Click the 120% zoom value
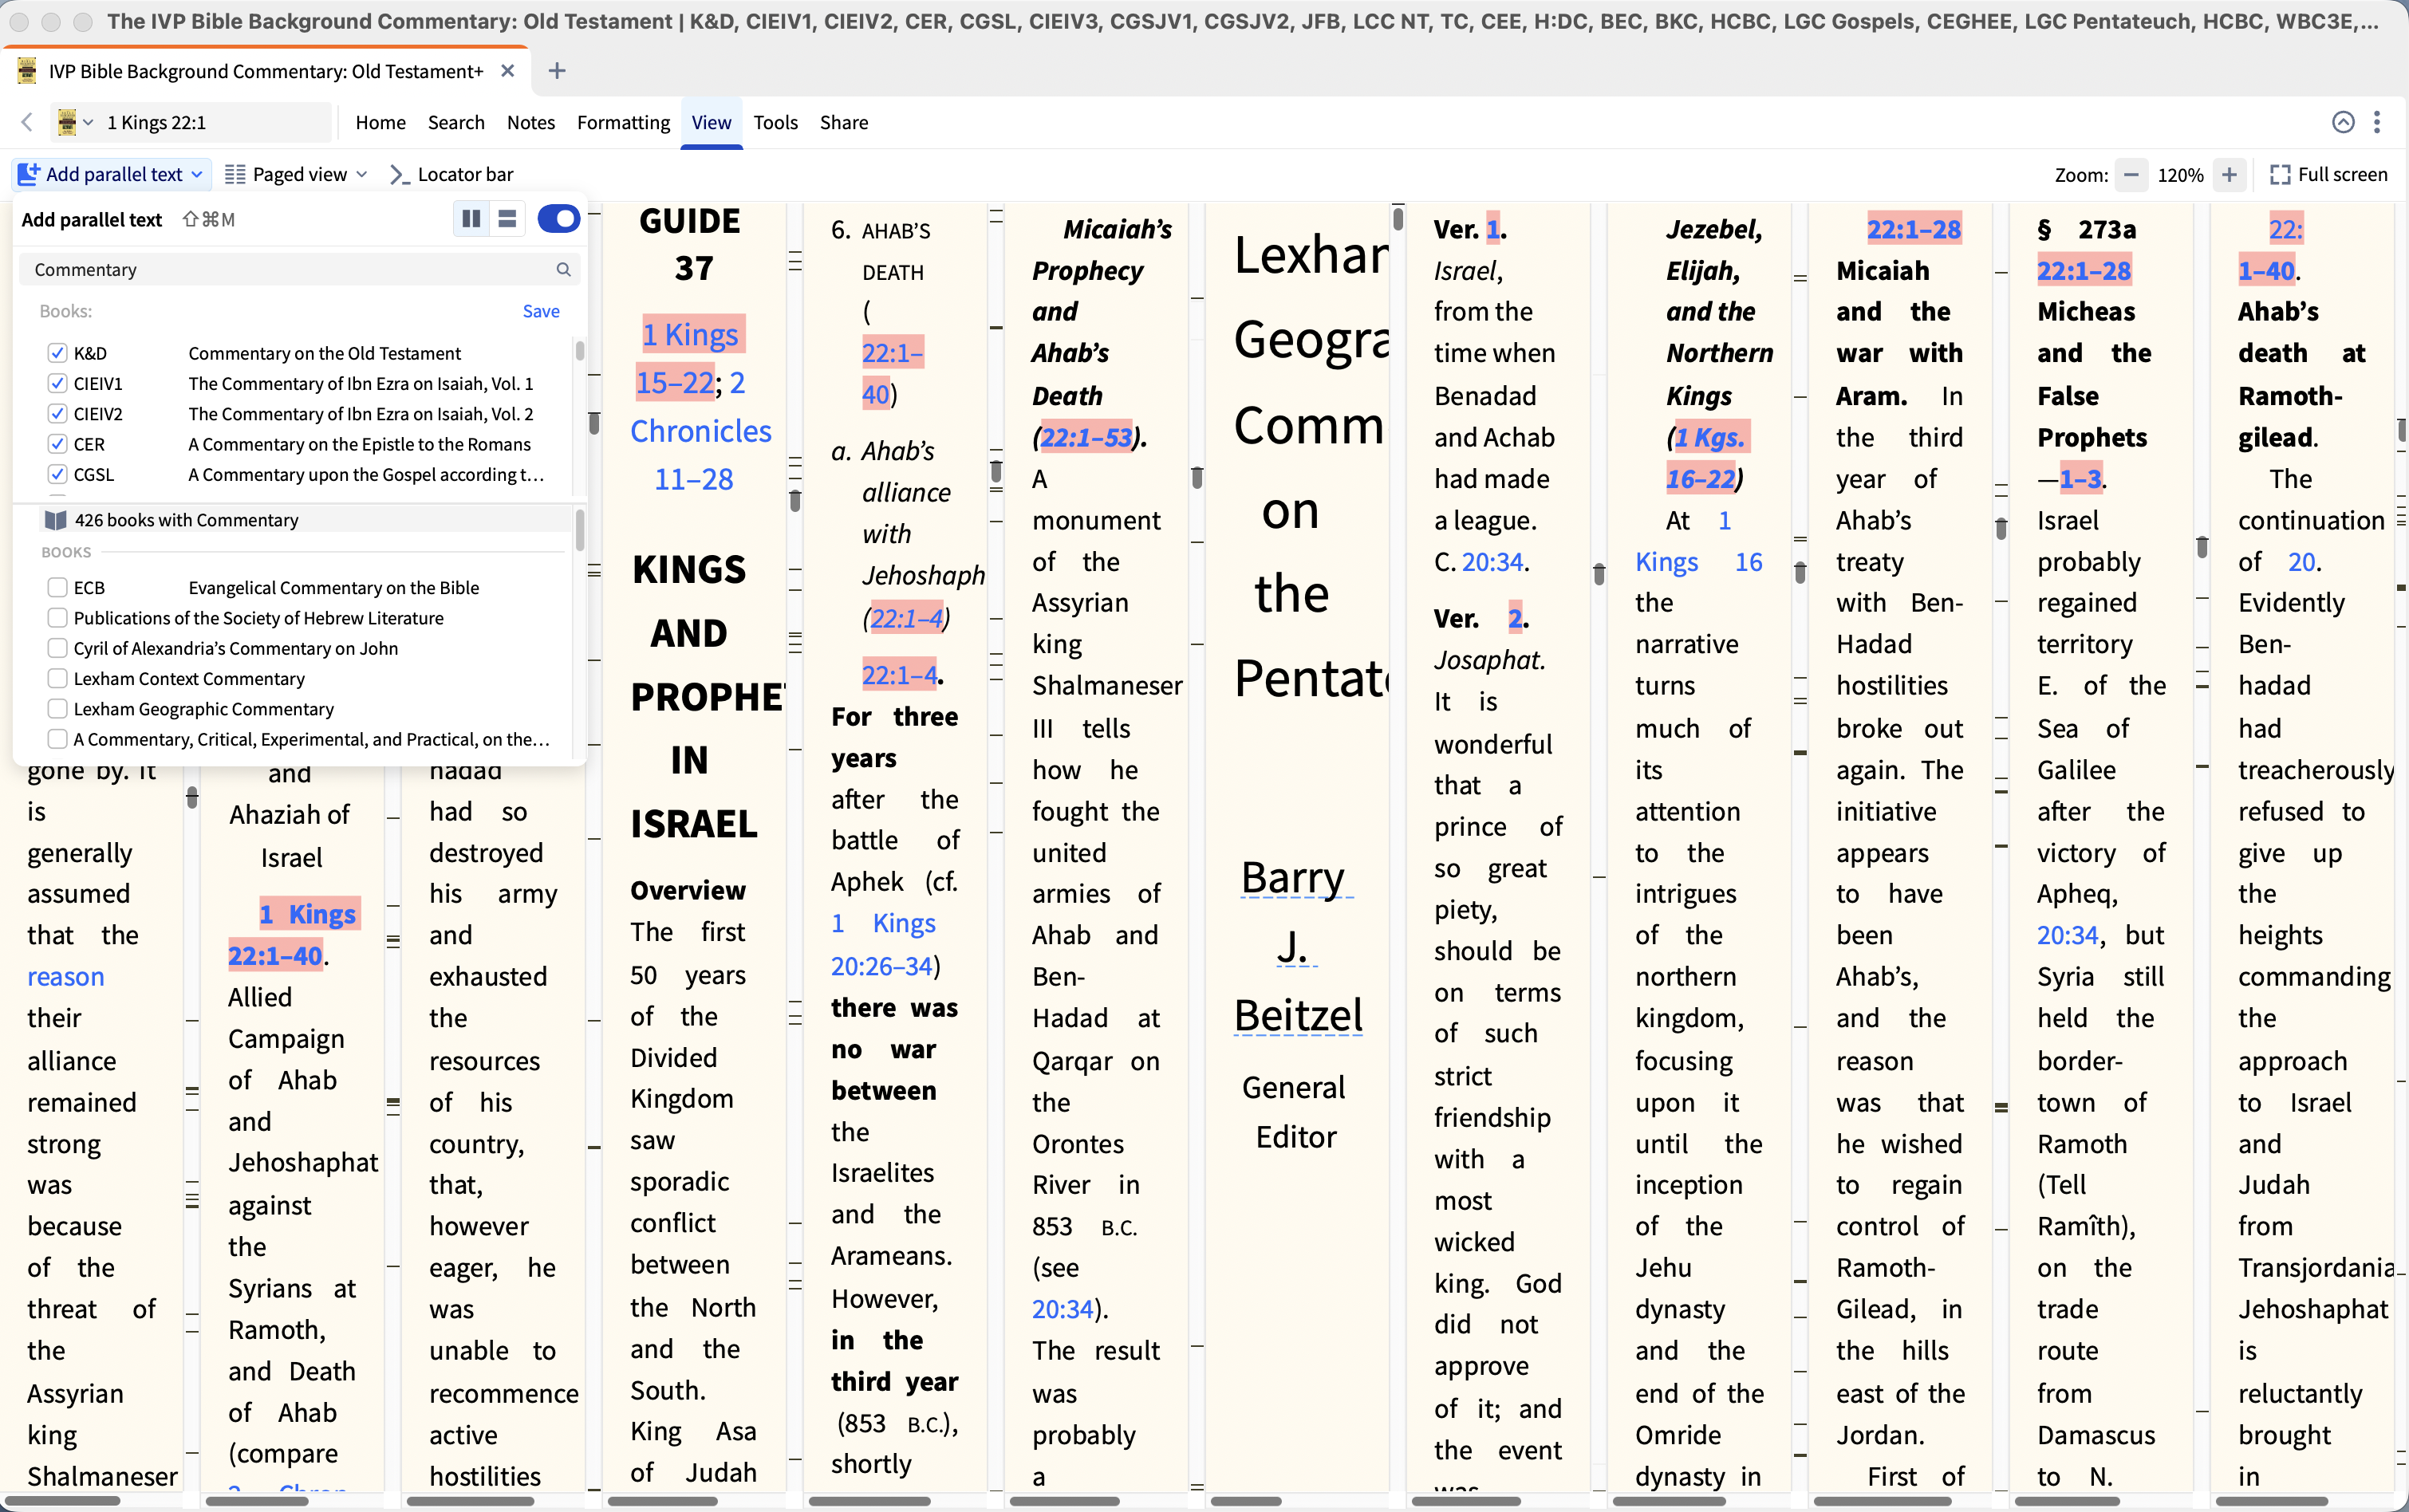Image resolution: width=2409 pixels, height=1512 pixels. pyautogui.click(x=2180, y=174)
